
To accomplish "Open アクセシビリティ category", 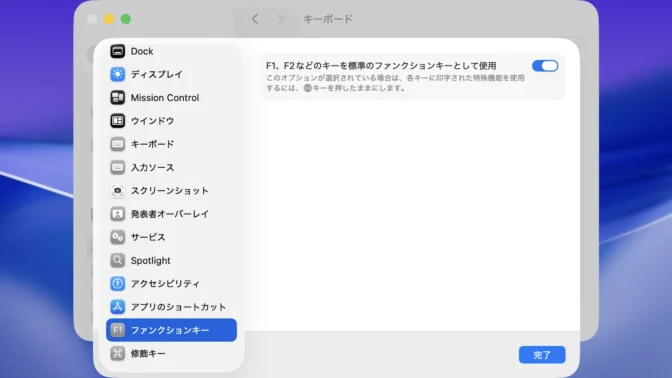I will pyautogui.click(x=171, y=283).
